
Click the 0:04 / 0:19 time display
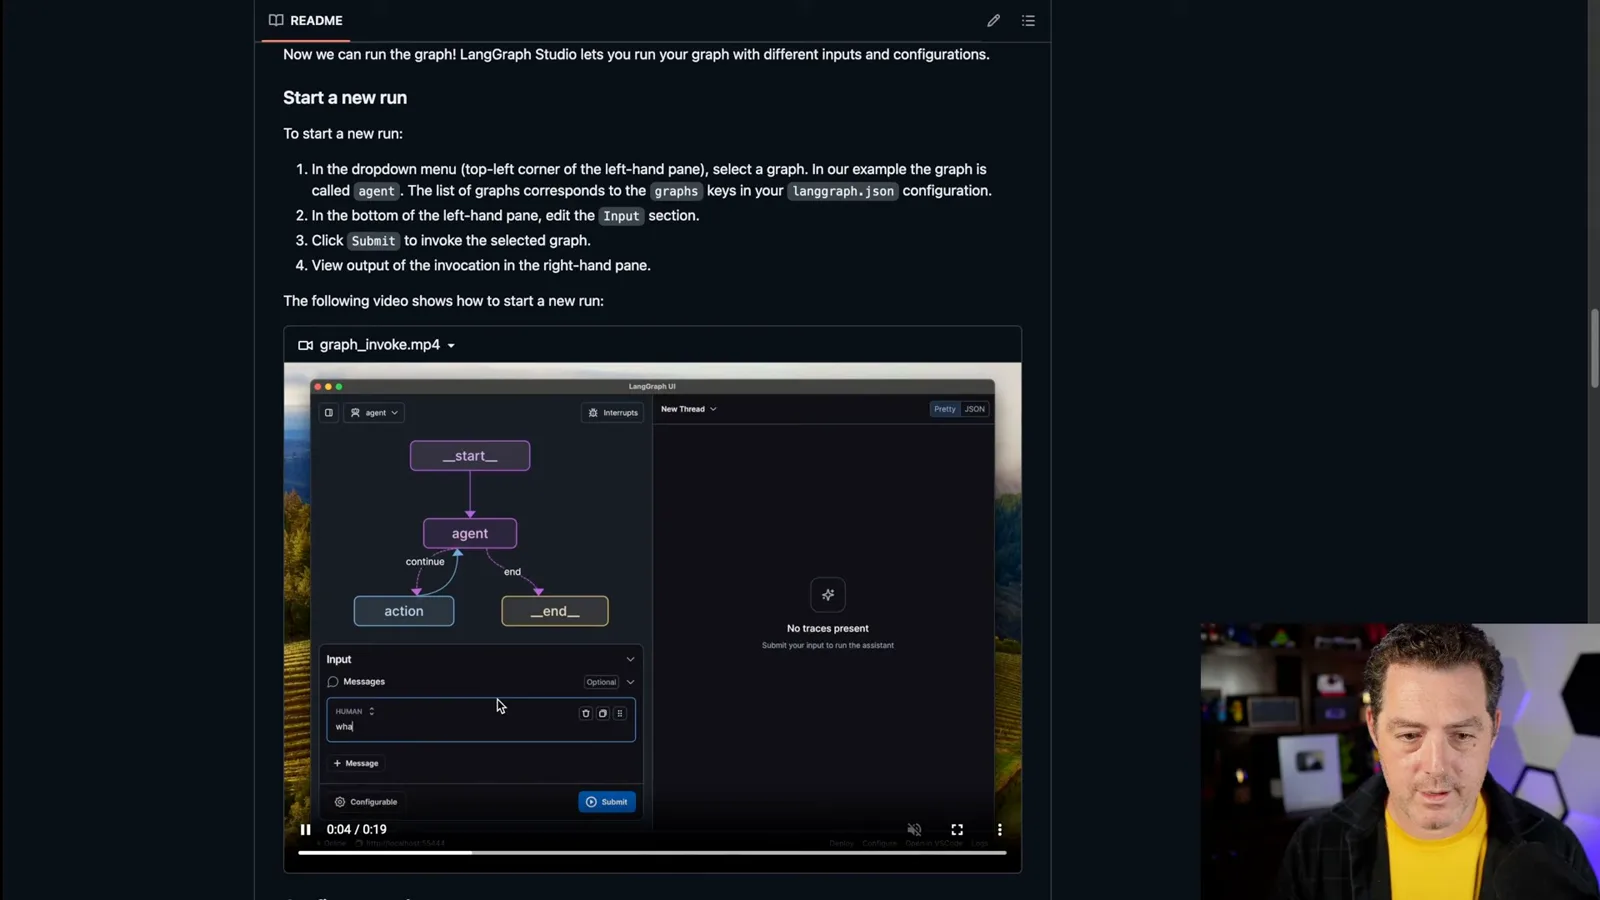pos(357,829)
